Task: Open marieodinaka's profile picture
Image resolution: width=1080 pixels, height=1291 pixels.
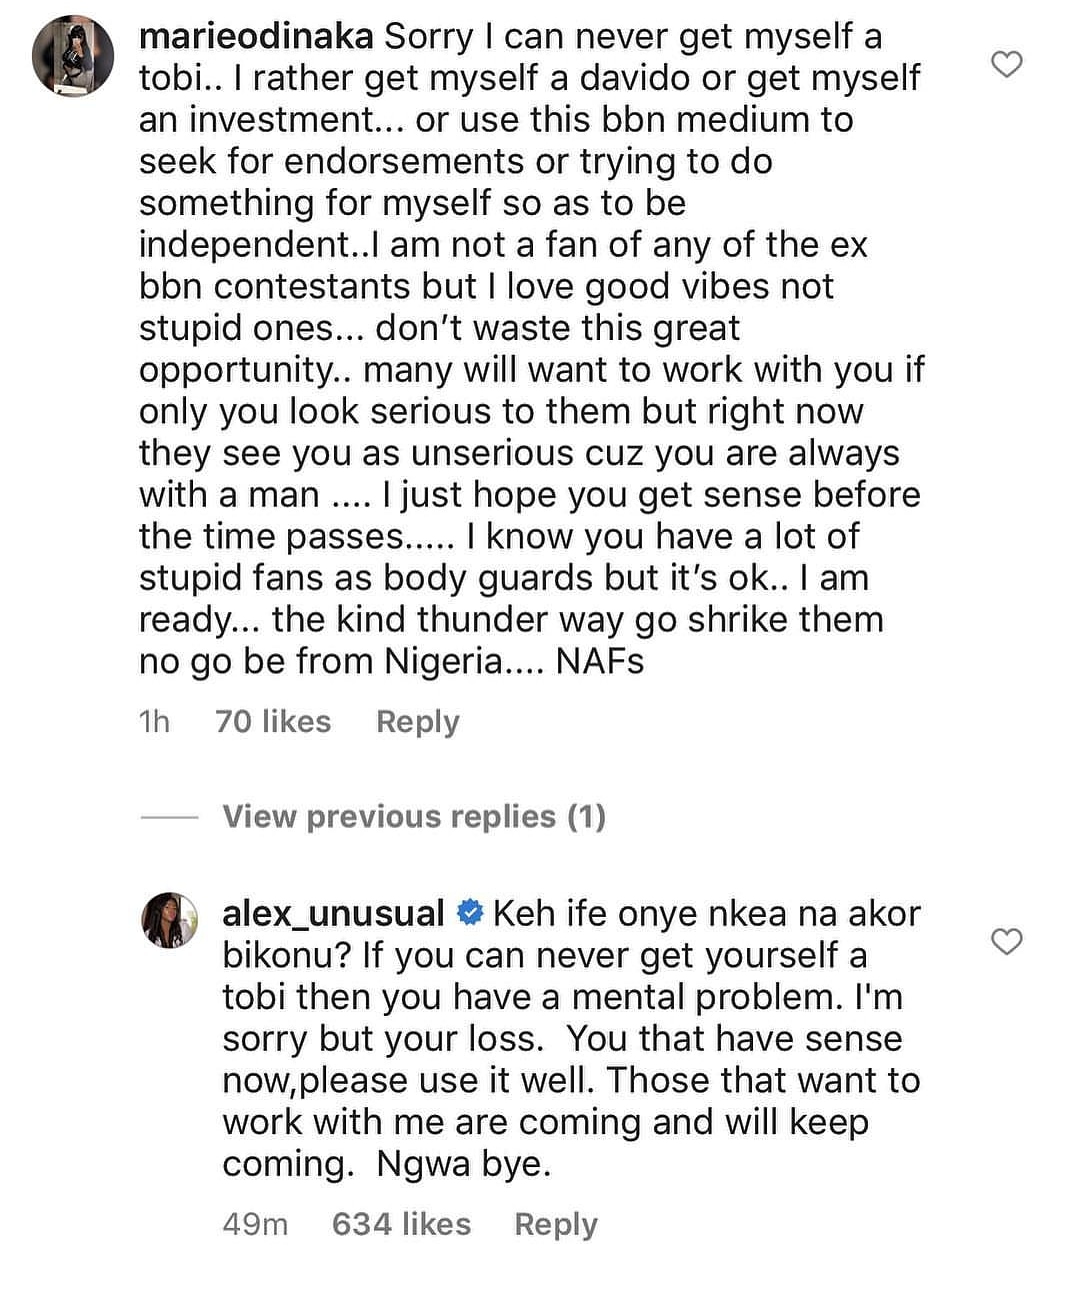Action: [x=73, y=56]
